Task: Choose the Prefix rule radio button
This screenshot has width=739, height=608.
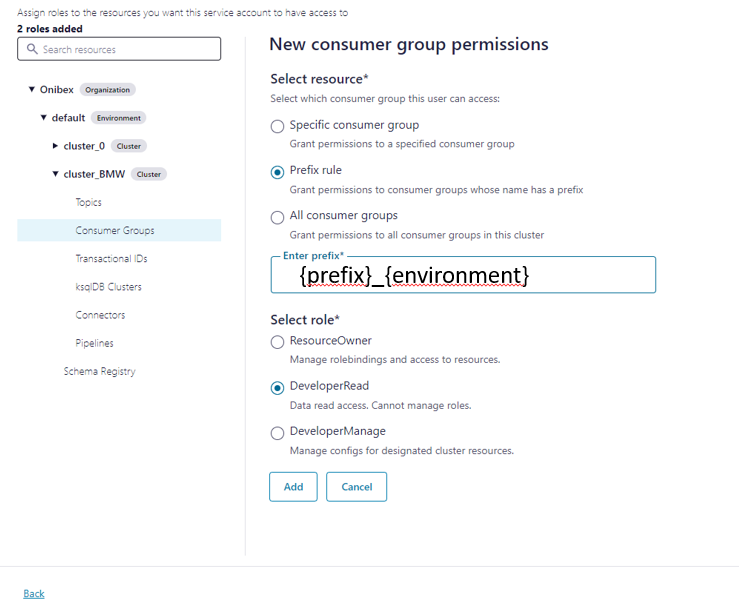Action: coord(277,172)
